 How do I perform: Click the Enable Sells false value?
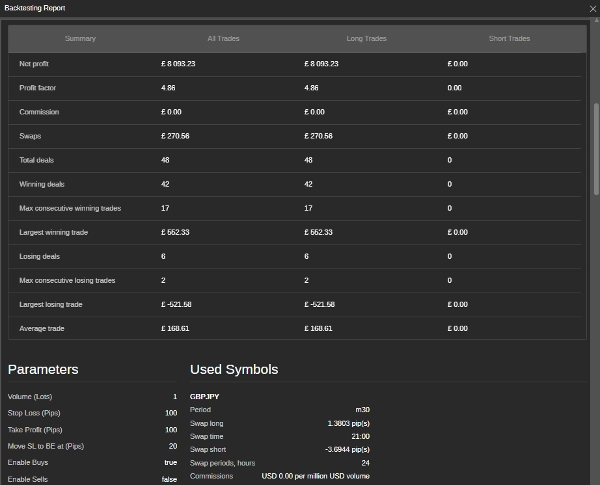(x=169, y=479)
